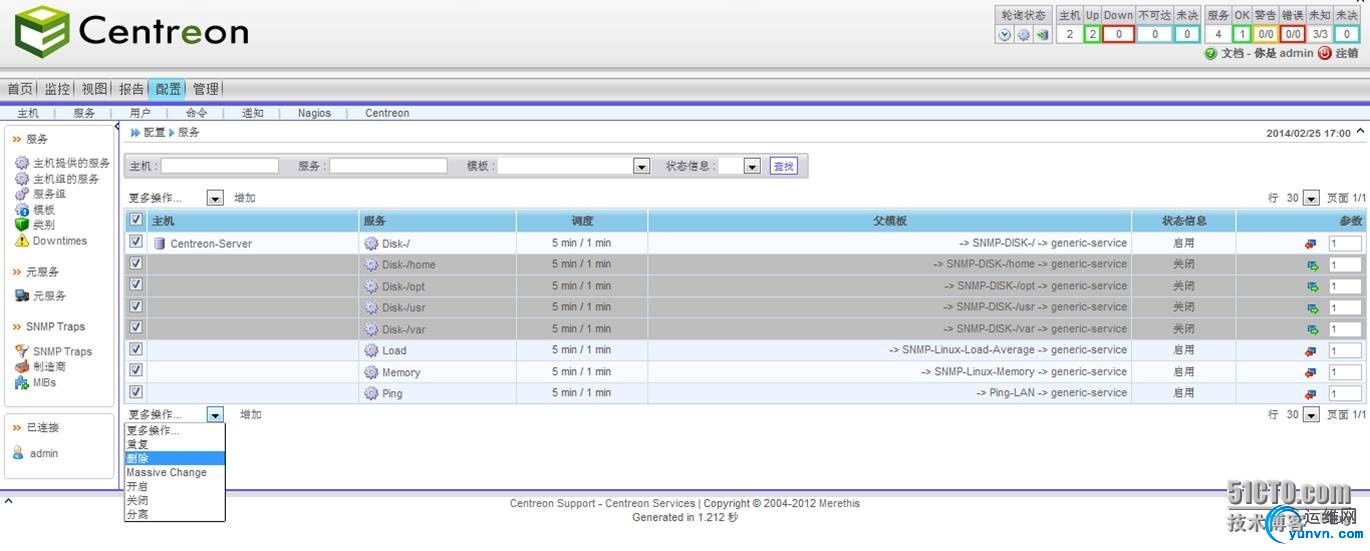
Task: Select Massive Change option
Action: (175, 472)
